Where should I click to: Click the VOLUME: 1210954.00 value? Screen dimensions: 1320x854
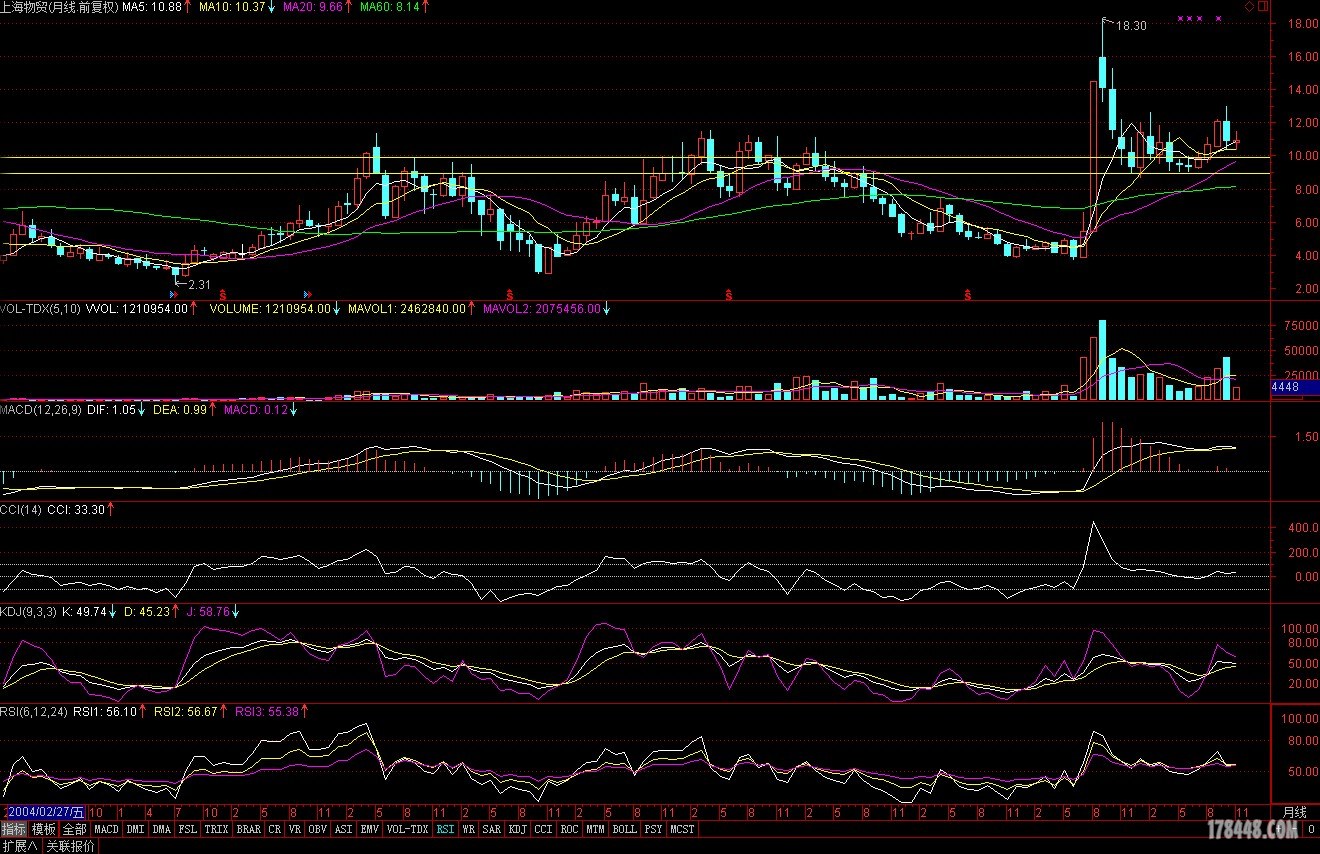coord(269,309)
